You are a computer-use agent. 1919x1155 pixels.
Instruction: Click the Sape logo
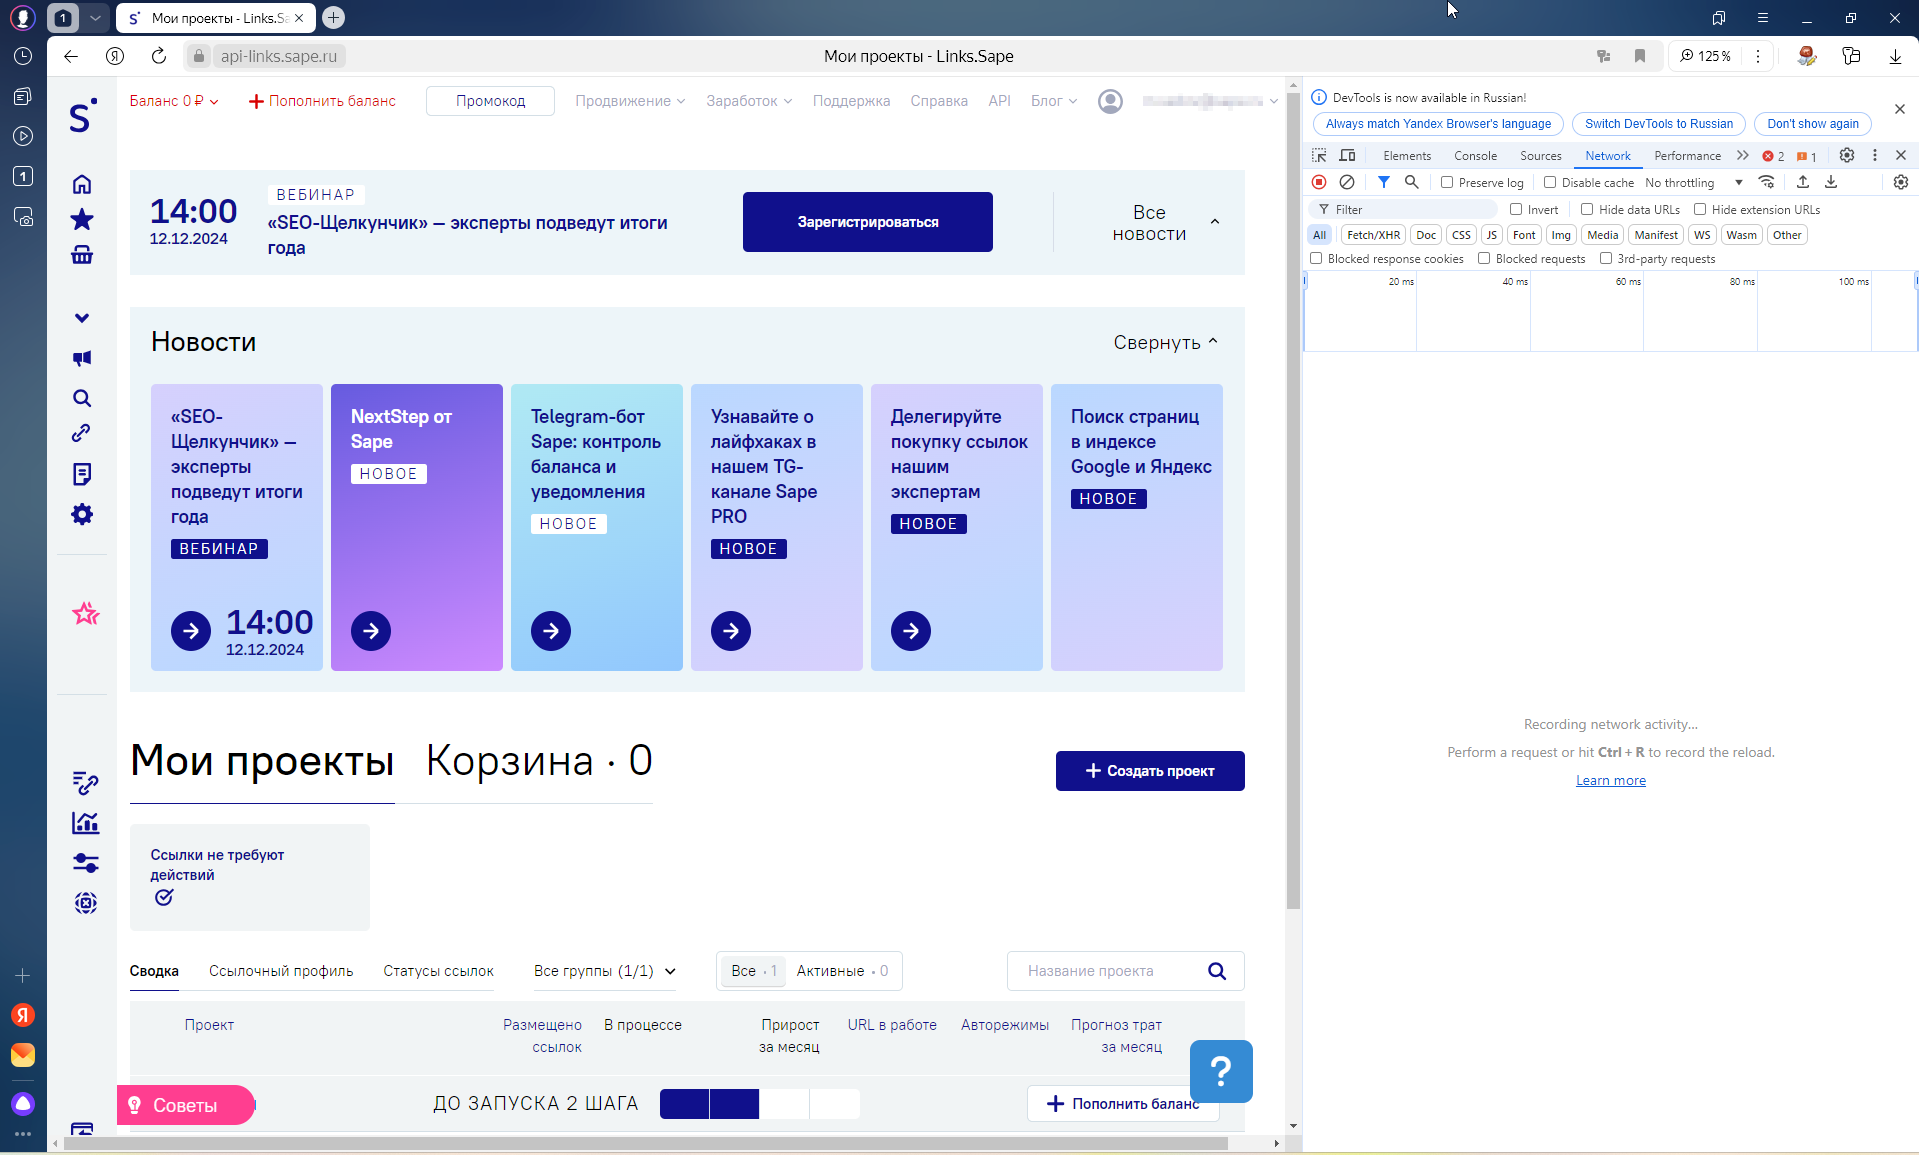[x=82, y=116]
